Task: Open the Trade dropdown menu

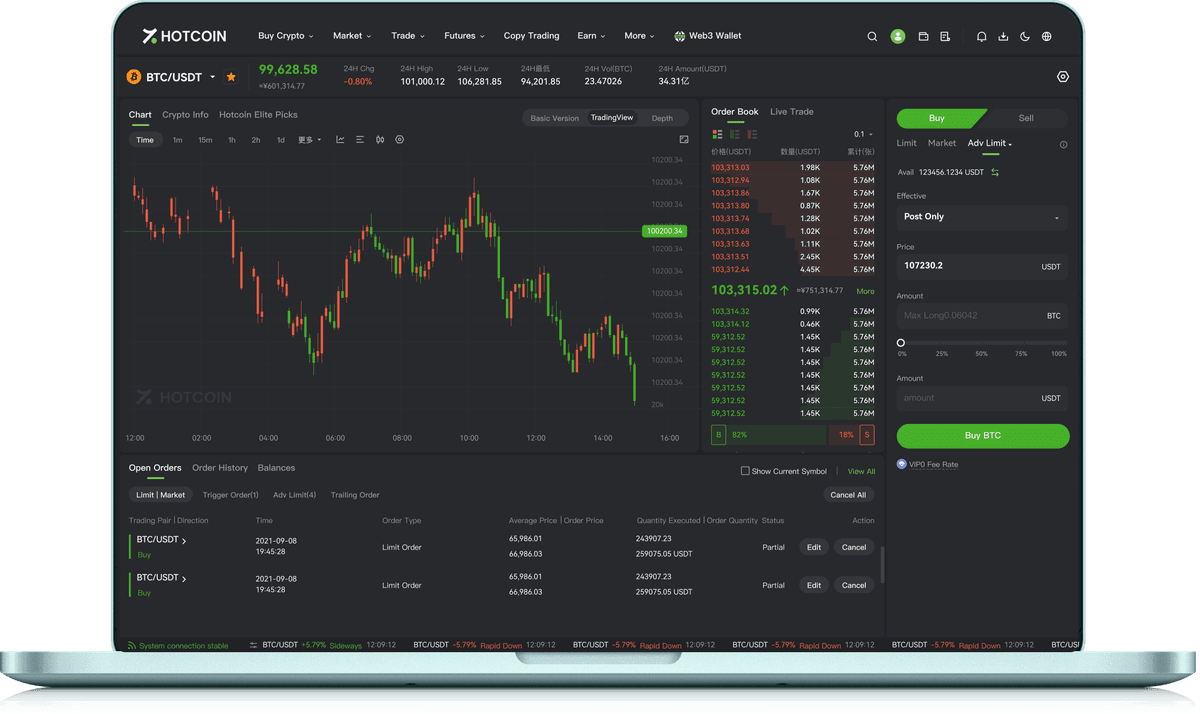Action: click(408, 36)
